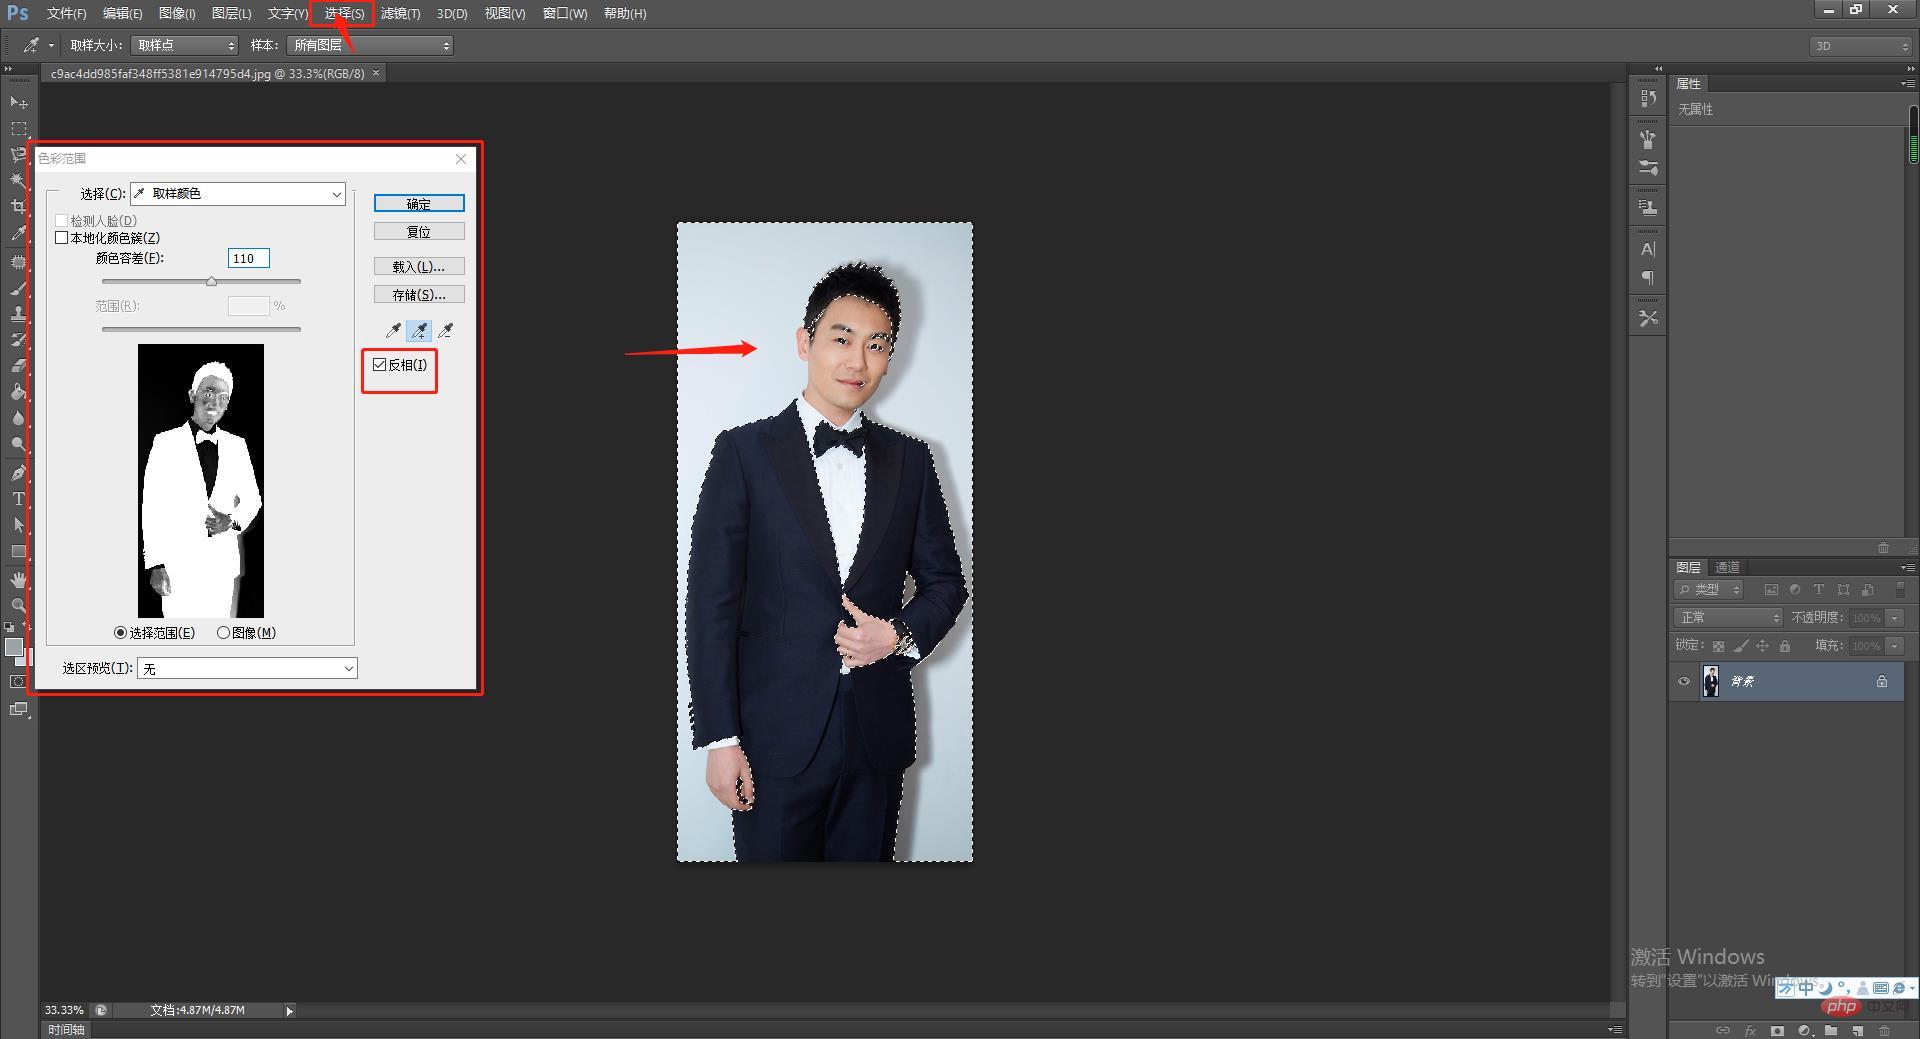Click the 颜色容差 slider handle
1920x1039 pixels.
tap(211, 282)
